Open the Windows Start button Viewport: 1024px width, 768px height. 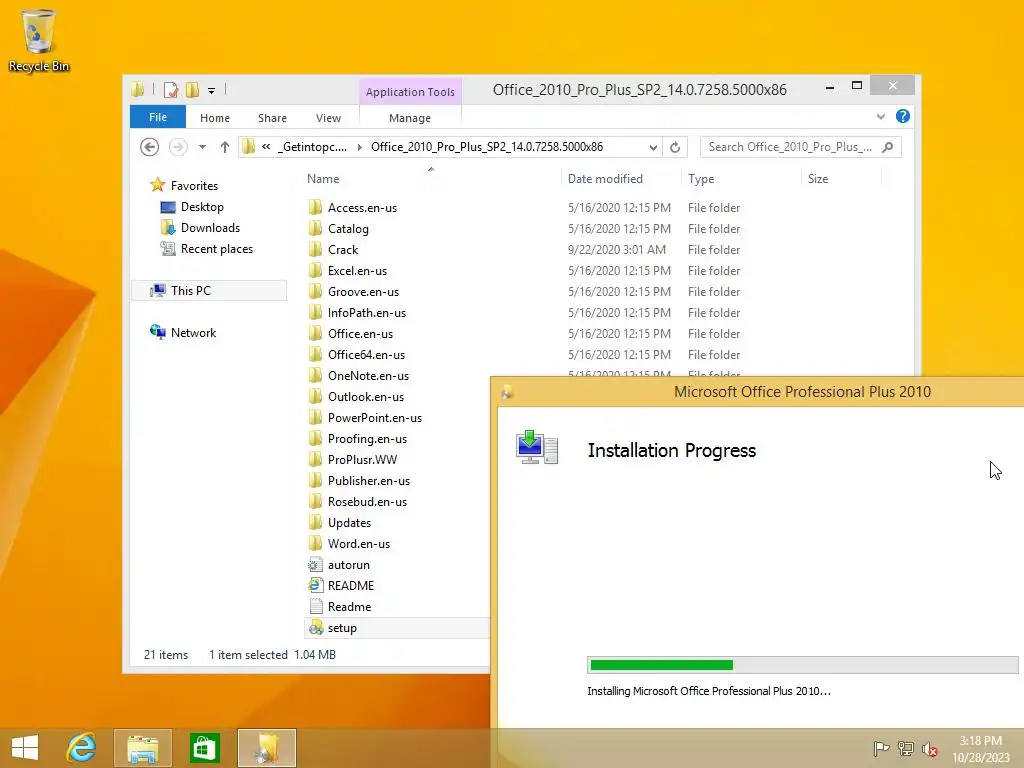click(25, 748)
